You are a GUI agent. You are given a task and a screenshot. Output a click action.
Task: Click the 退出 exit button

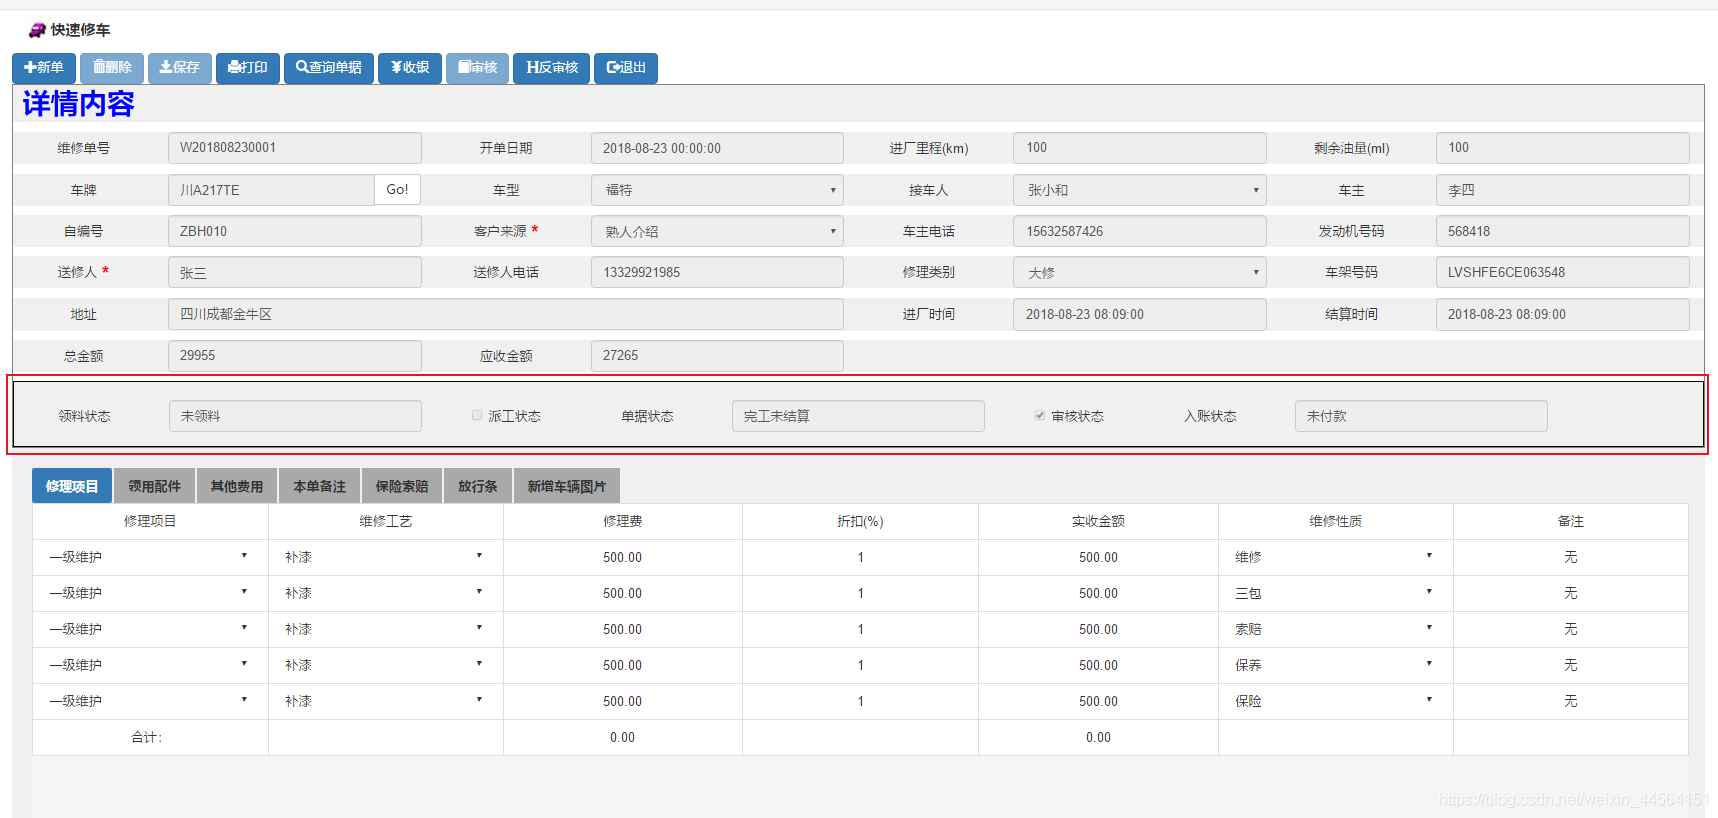click(x=626, y=68)
